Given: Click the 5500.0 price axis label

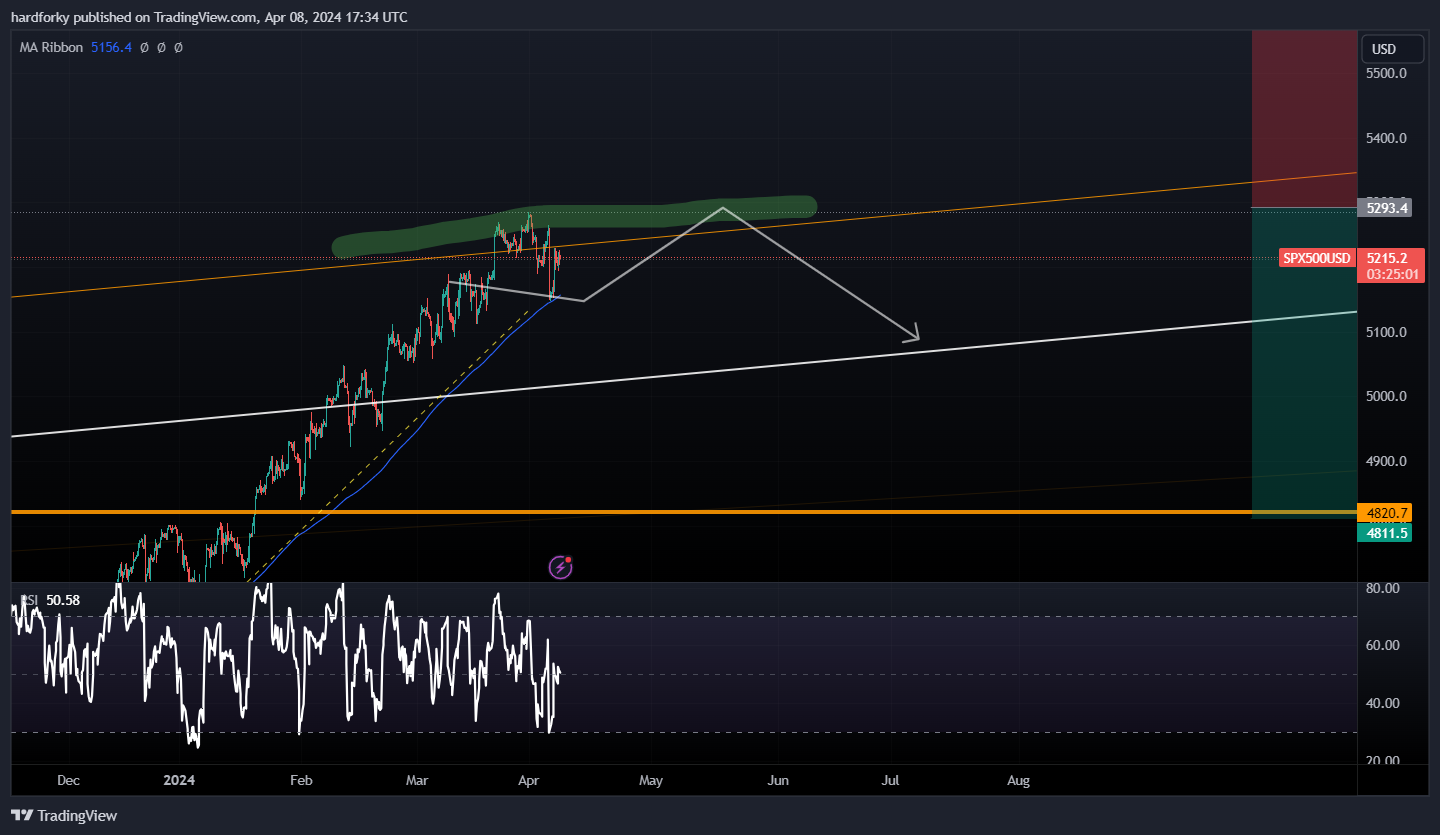Looking at the screenshot, I should pyautogui.click(x=1387, y=74).
